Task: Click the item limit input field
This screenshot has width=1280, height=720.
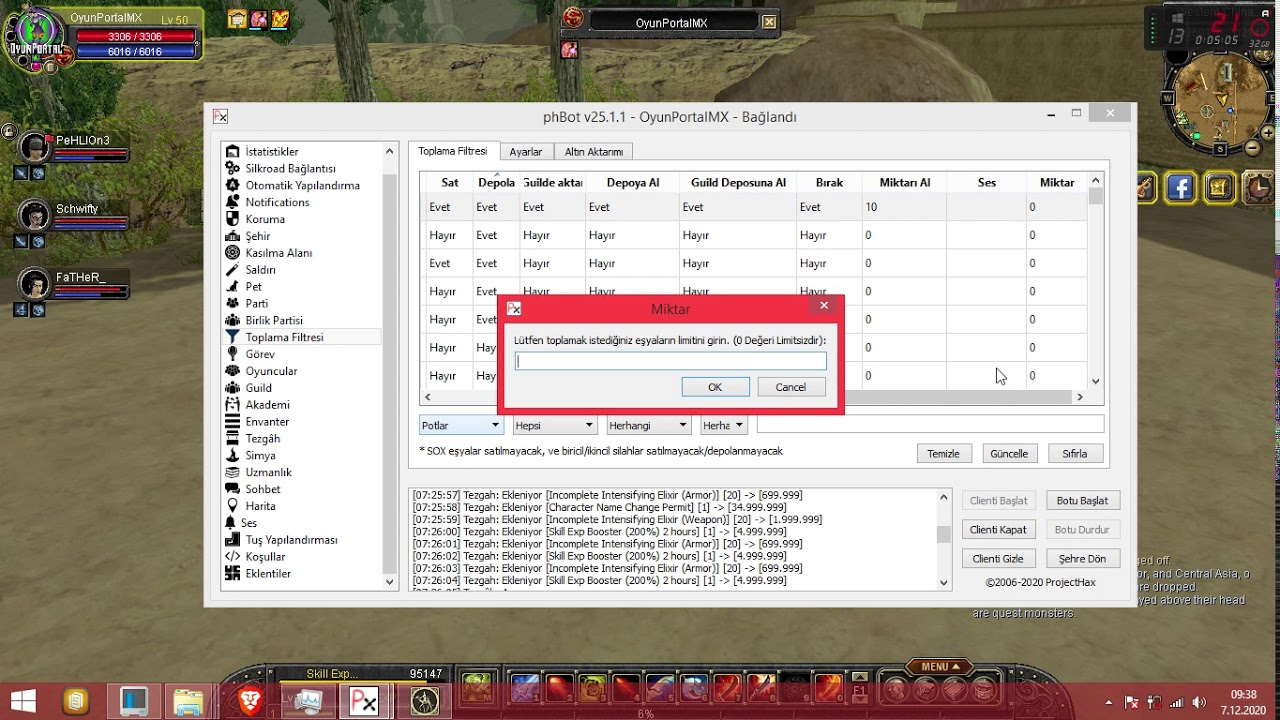Action: (671, 361)
